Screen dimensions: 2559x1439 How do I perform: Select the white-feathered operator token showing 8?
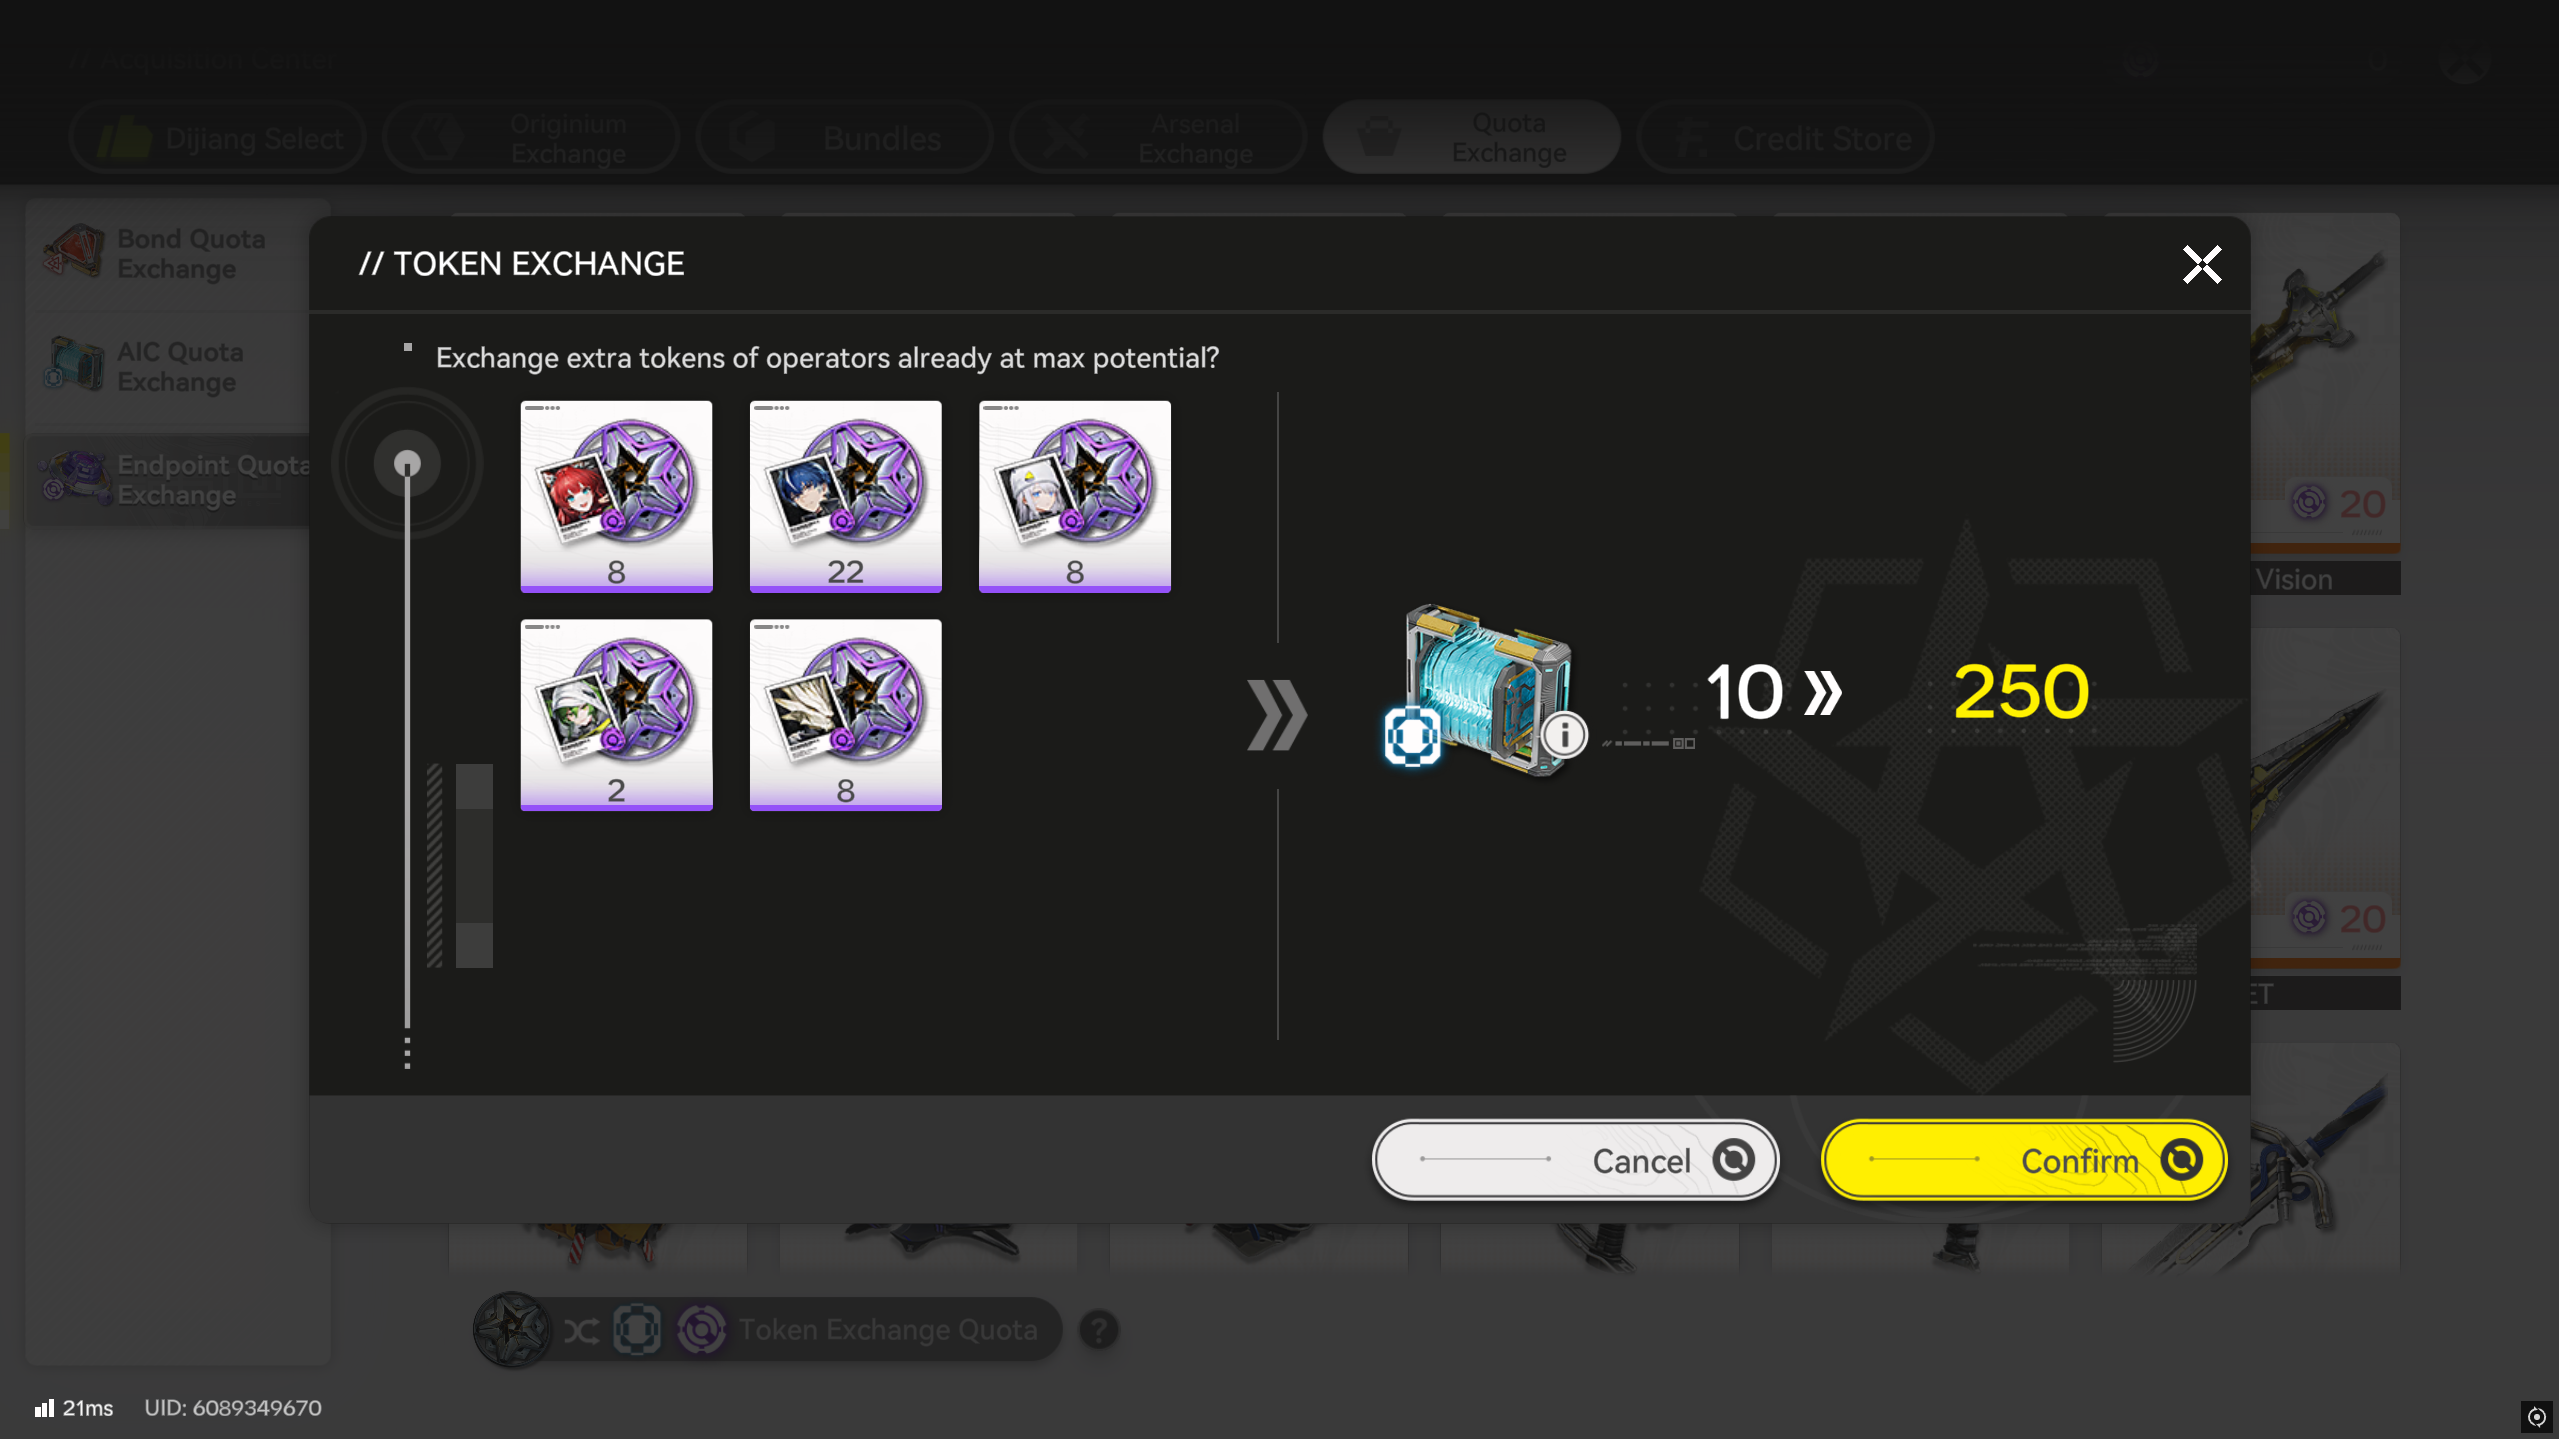pyautogui.click(x=845, y=714)
